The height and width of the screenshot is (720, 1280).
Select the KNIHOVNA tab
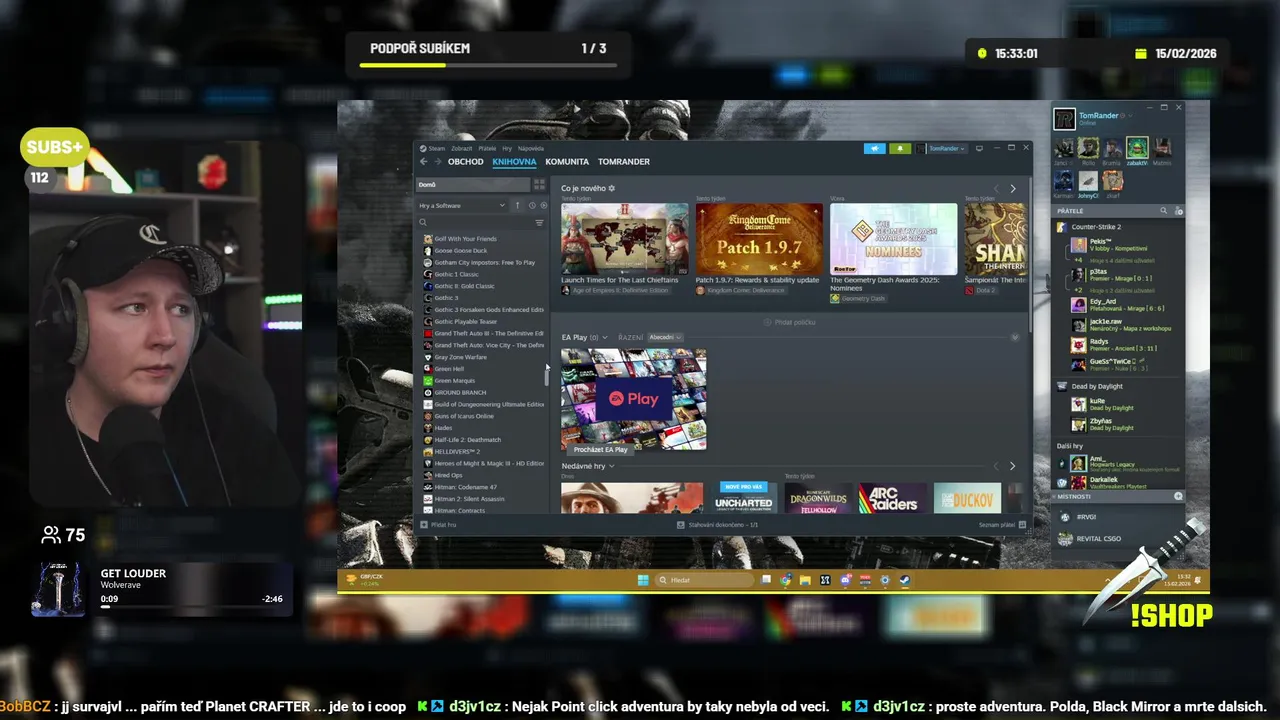tap(514, 161)
